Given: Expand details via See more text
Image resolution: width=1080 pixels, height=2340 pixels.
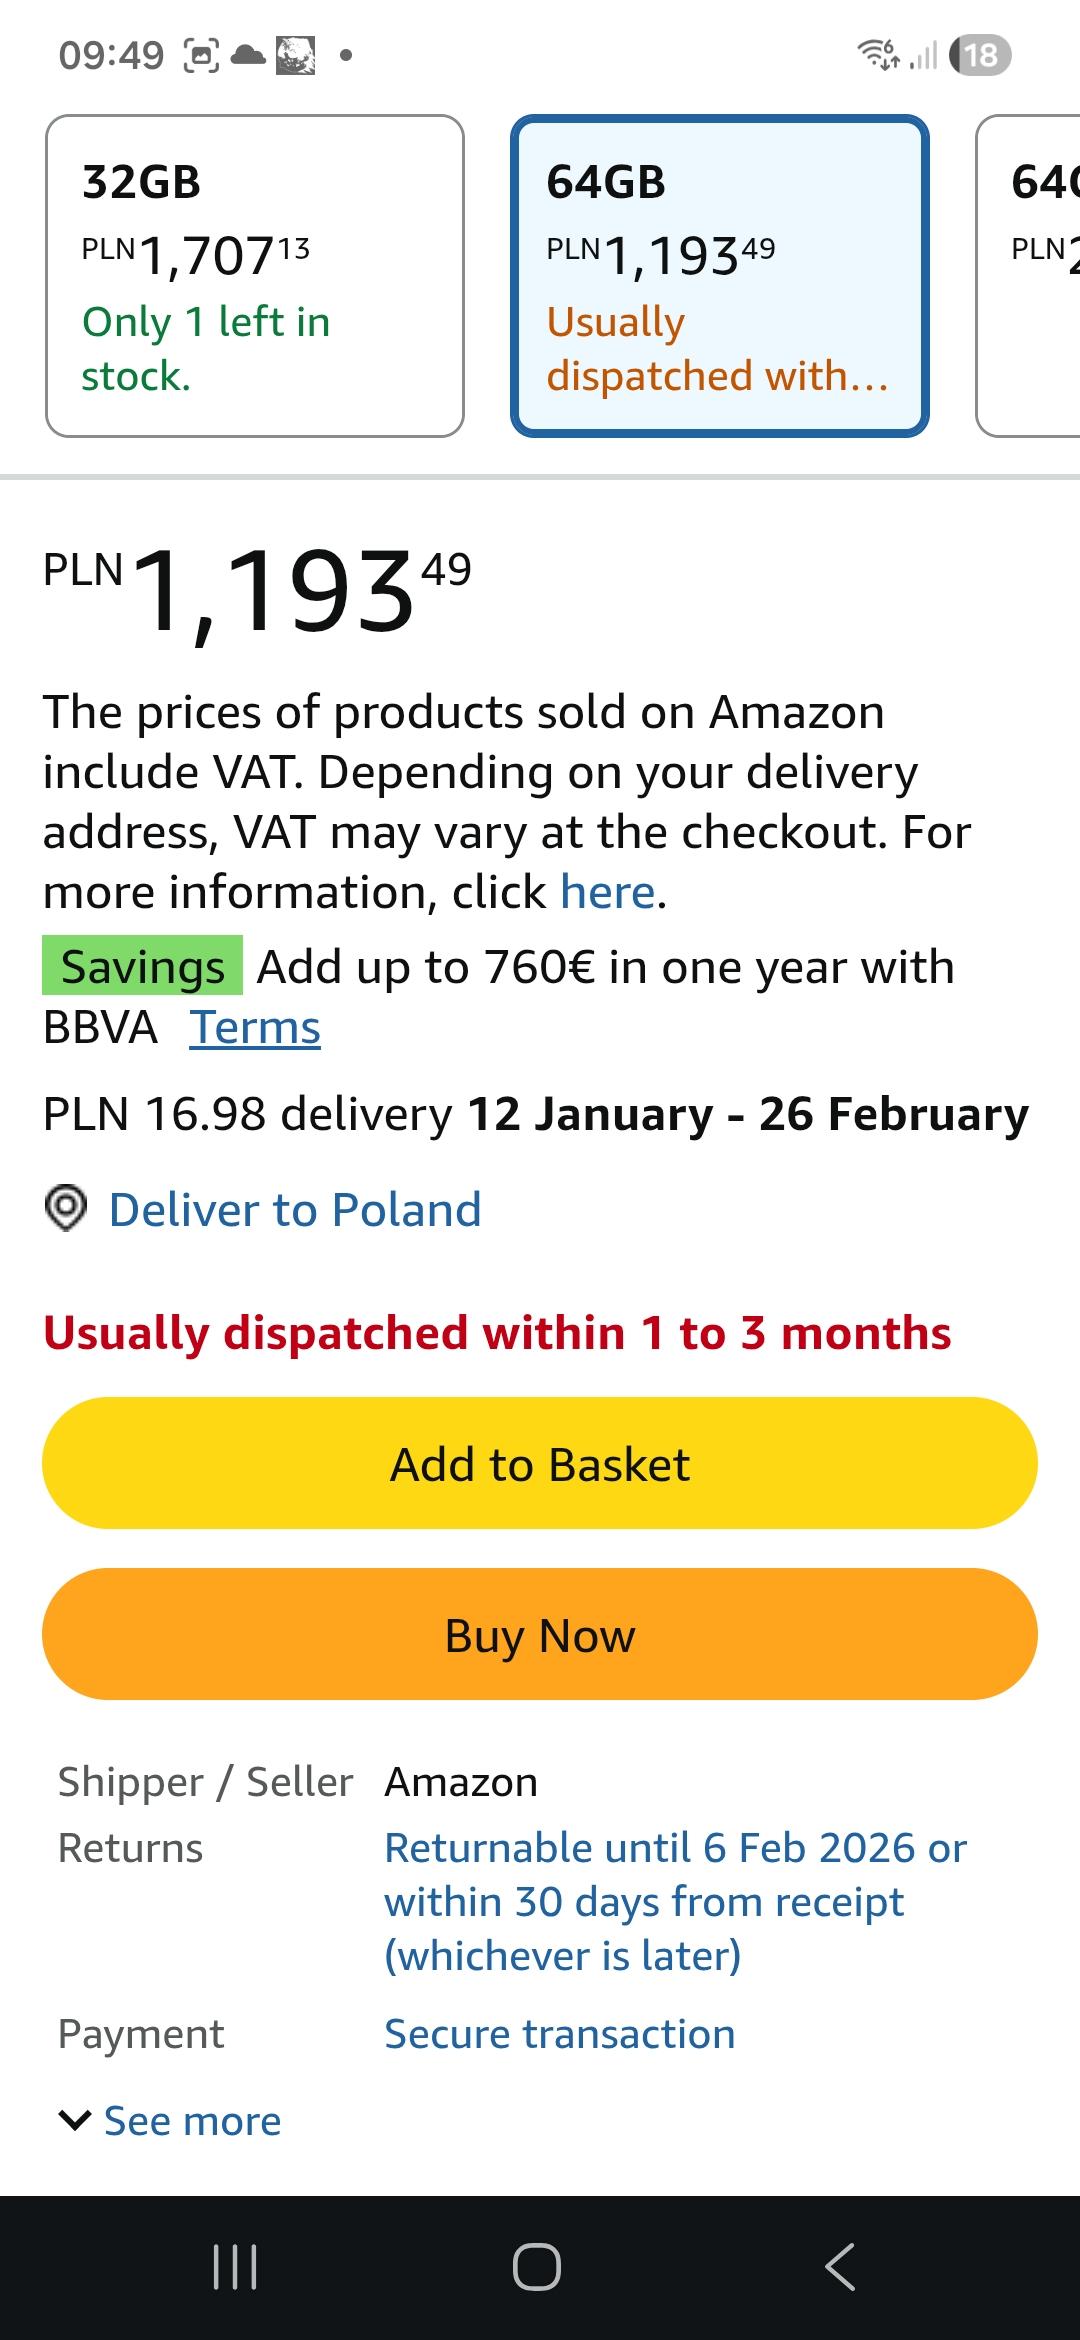Looking at the screenshot, I should click(x=193, y=2120).
